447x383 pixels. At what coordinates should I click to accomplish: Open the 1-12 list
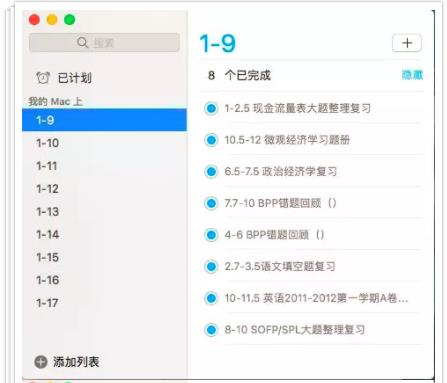point(104,189)
